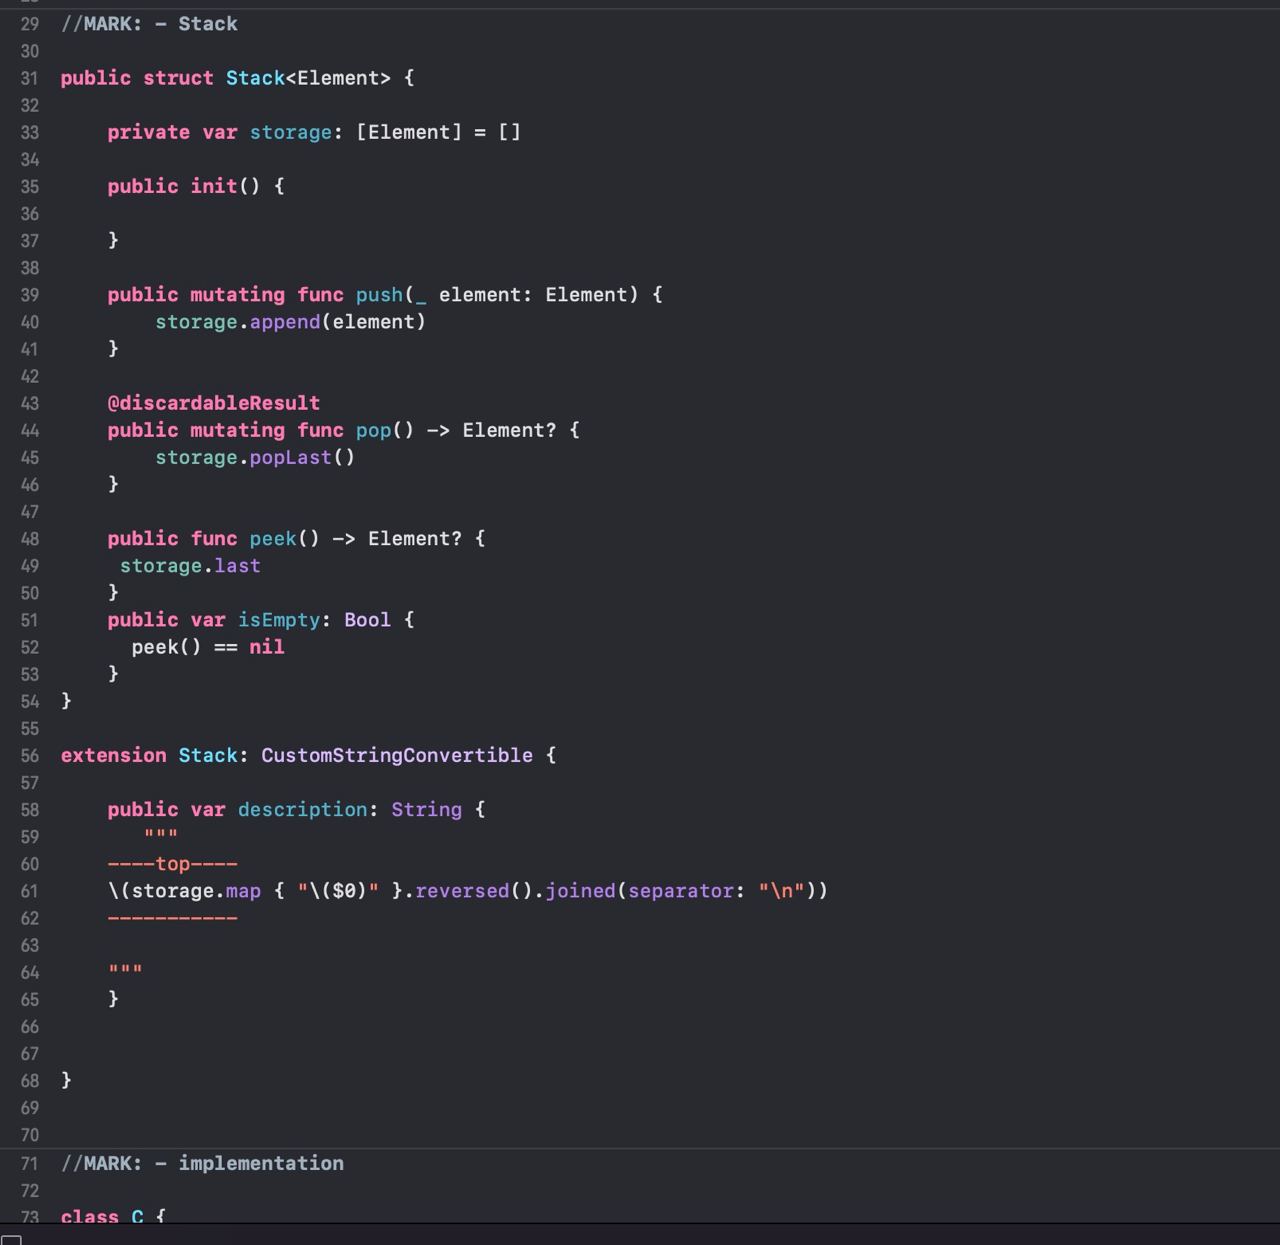Click the 'append' method call

point(285,322)
